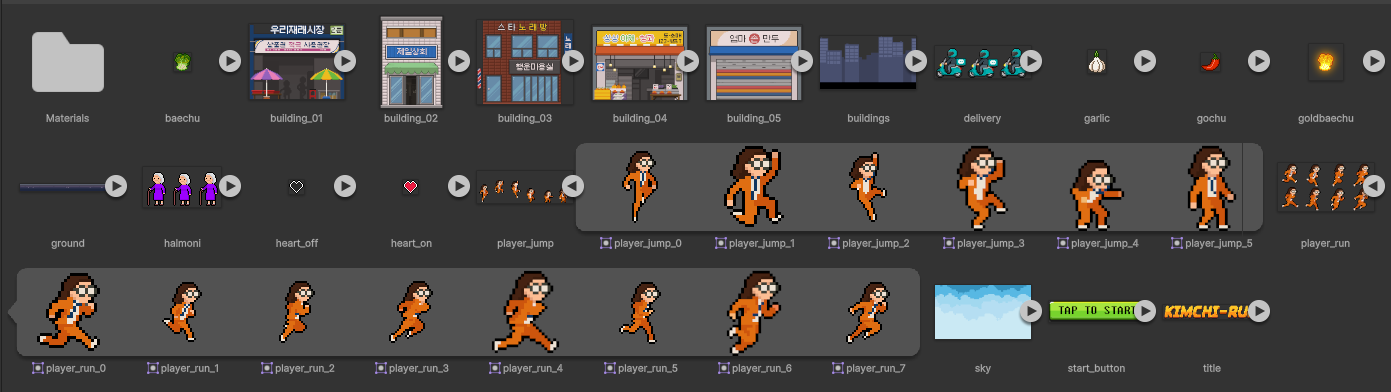Open the Materials folder
This screenshot has width=1391, height=392.
point(68,62)
